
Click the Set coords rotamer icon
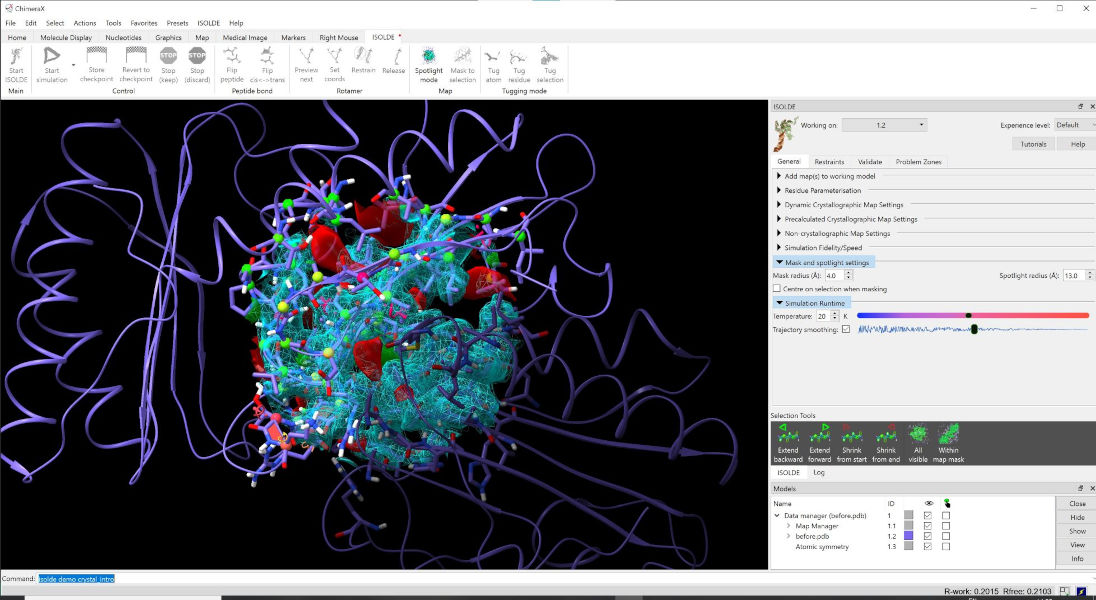pyautogui.click(x=335, y=55)
